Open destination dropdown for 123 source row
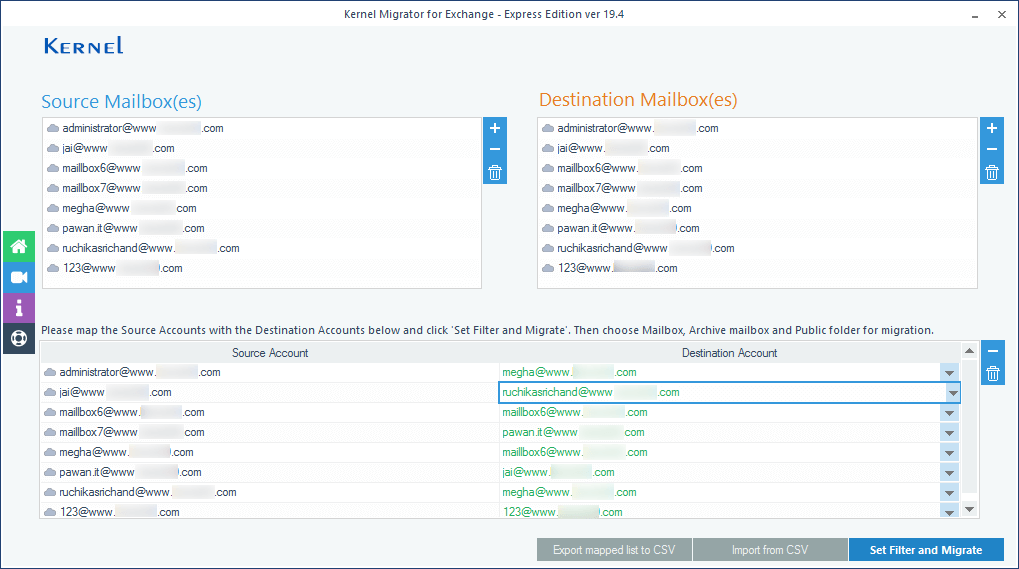The image size is (1019, 569). [949, 511]
